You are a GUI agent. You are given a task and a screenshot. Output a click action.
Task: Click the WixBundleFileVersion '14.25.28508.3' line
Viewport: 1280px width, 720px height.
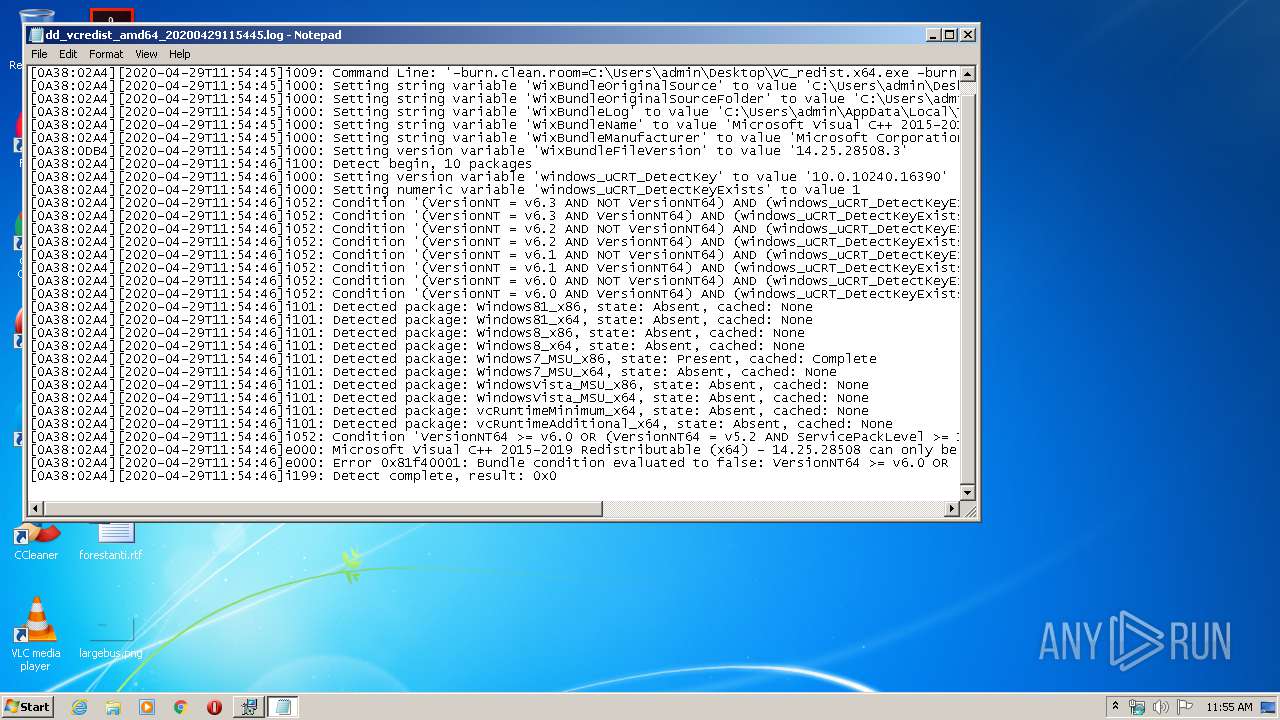[x=469, y=151]
